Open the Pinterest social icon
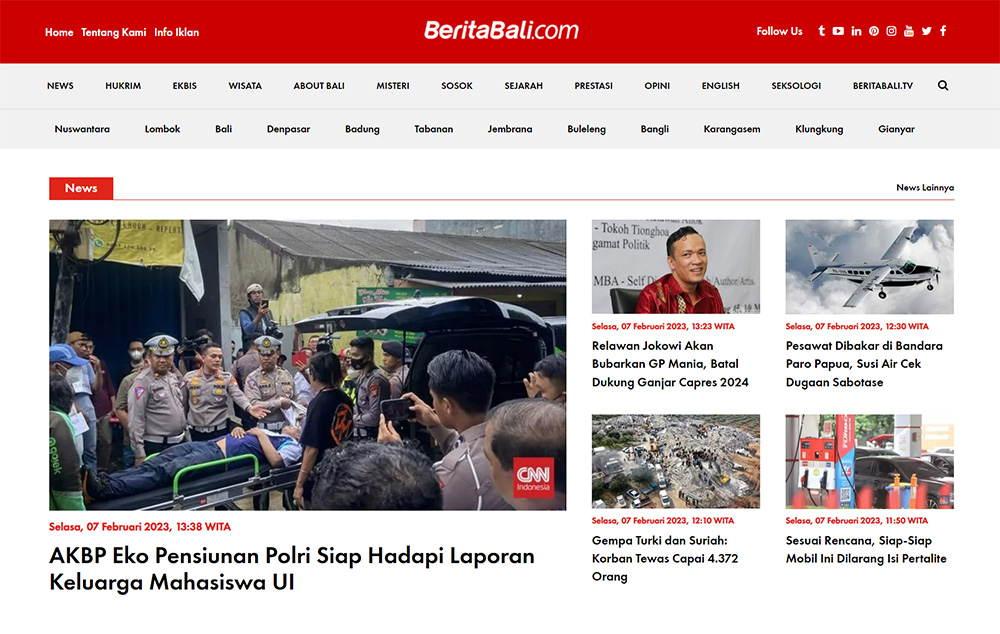The height and width of the screenshot is (634, 1000). tap(874, 31)
